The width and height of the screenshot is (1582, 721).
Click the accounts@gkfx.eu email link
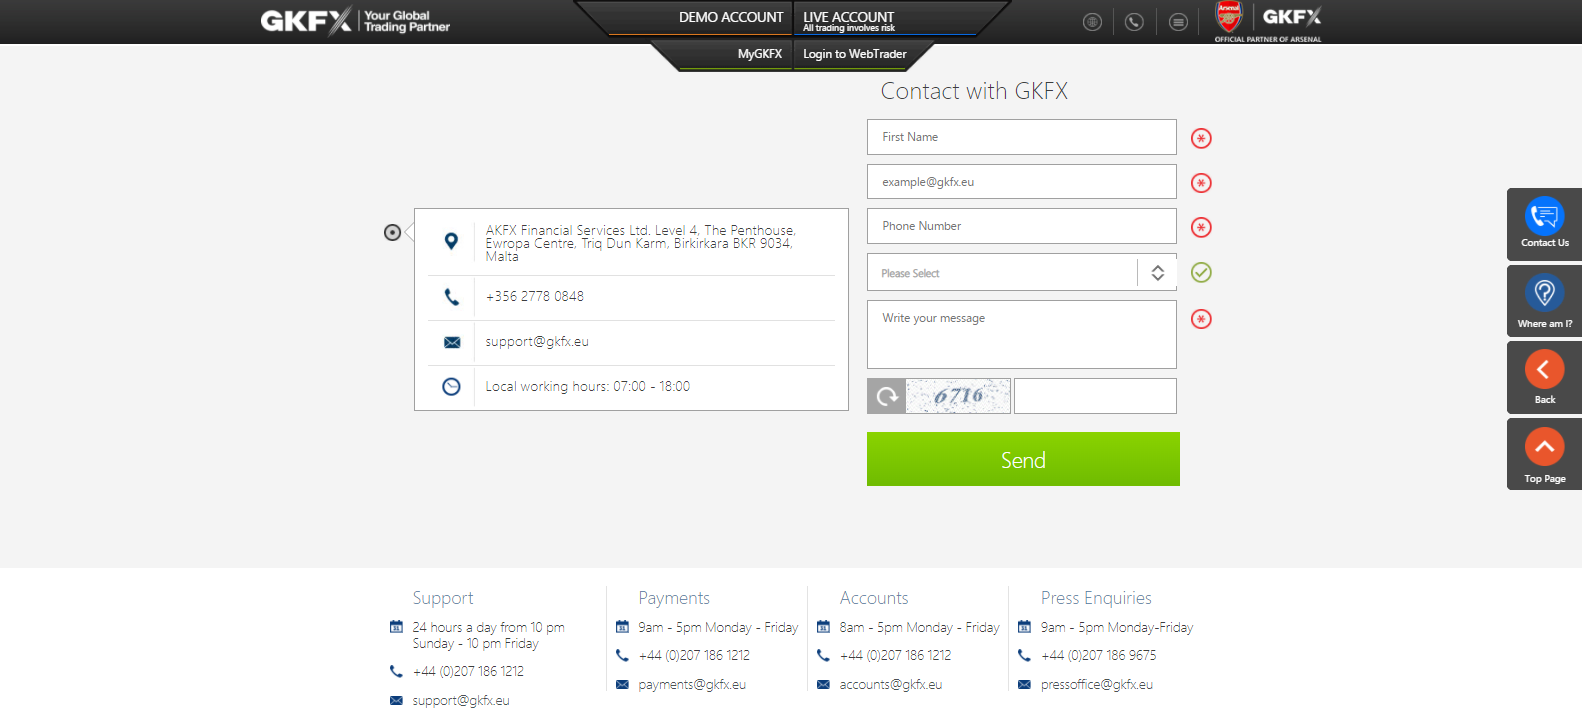click(891, 685)
